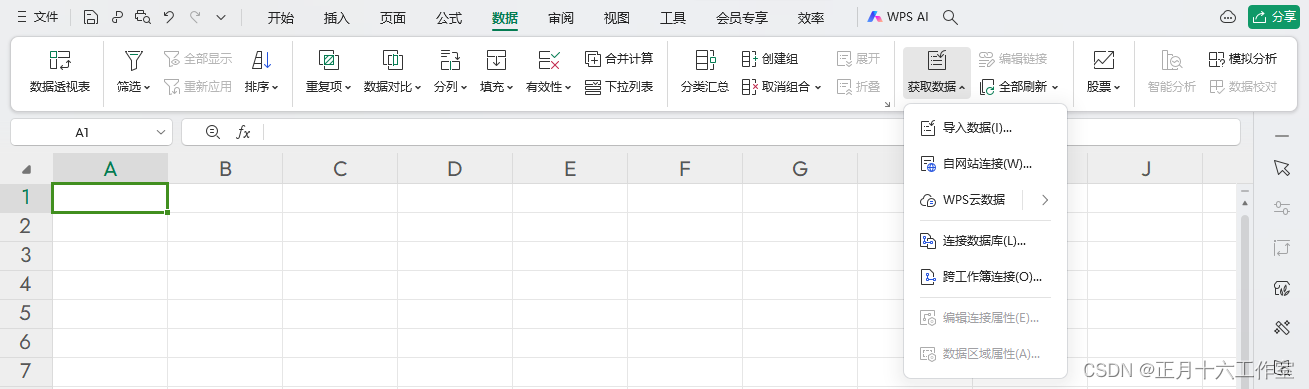Click the name box showing A1
1309x389 pixels.
[x=82, y=132]
